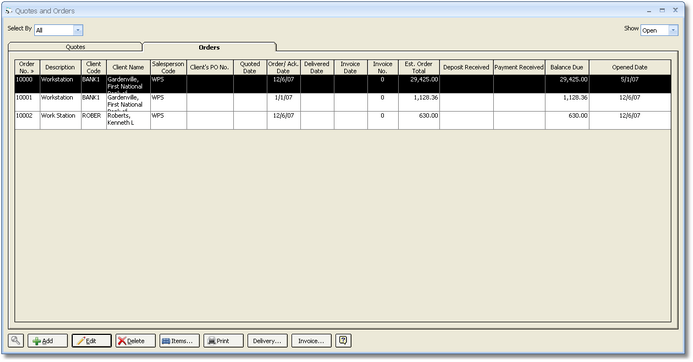Screen dimensions: 693x362
Task: Click the 630.00 Balance Due cell
Action: [x=567, y=120]
